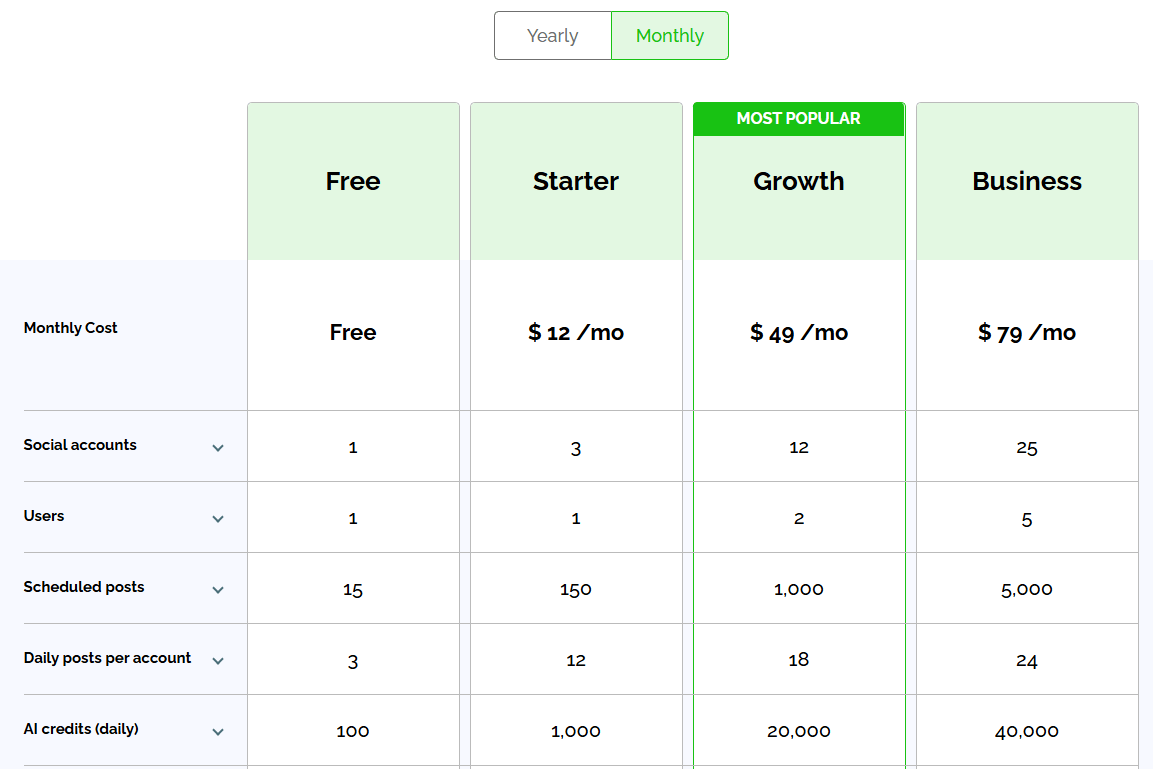1153x769 pixels.
Task: Click the Free price in Free column
Action: tap(352, 332)
